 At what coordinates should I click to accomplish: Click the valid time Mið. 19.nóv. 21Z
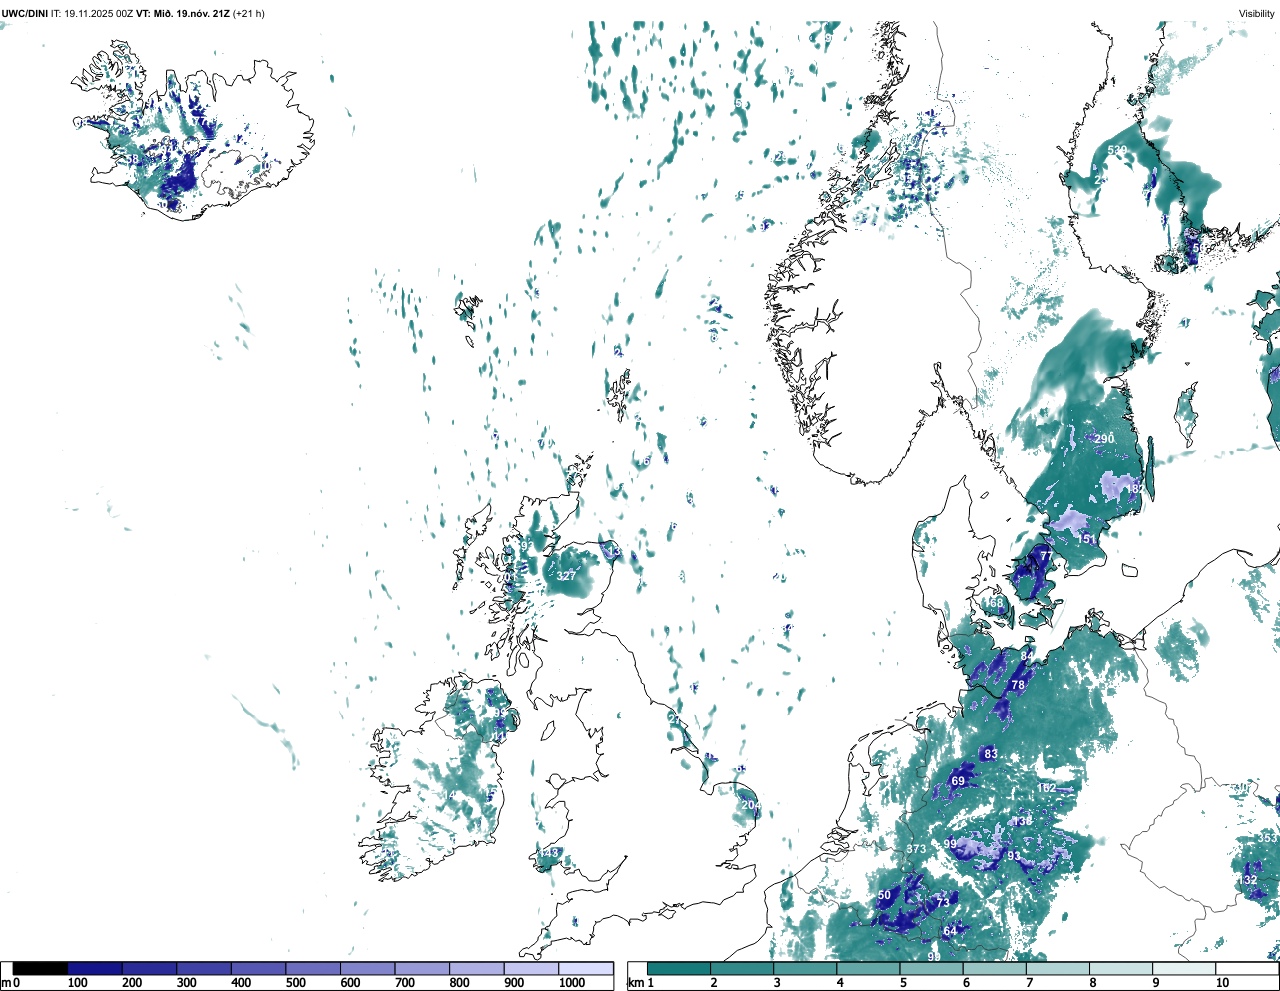coord(190,14)
